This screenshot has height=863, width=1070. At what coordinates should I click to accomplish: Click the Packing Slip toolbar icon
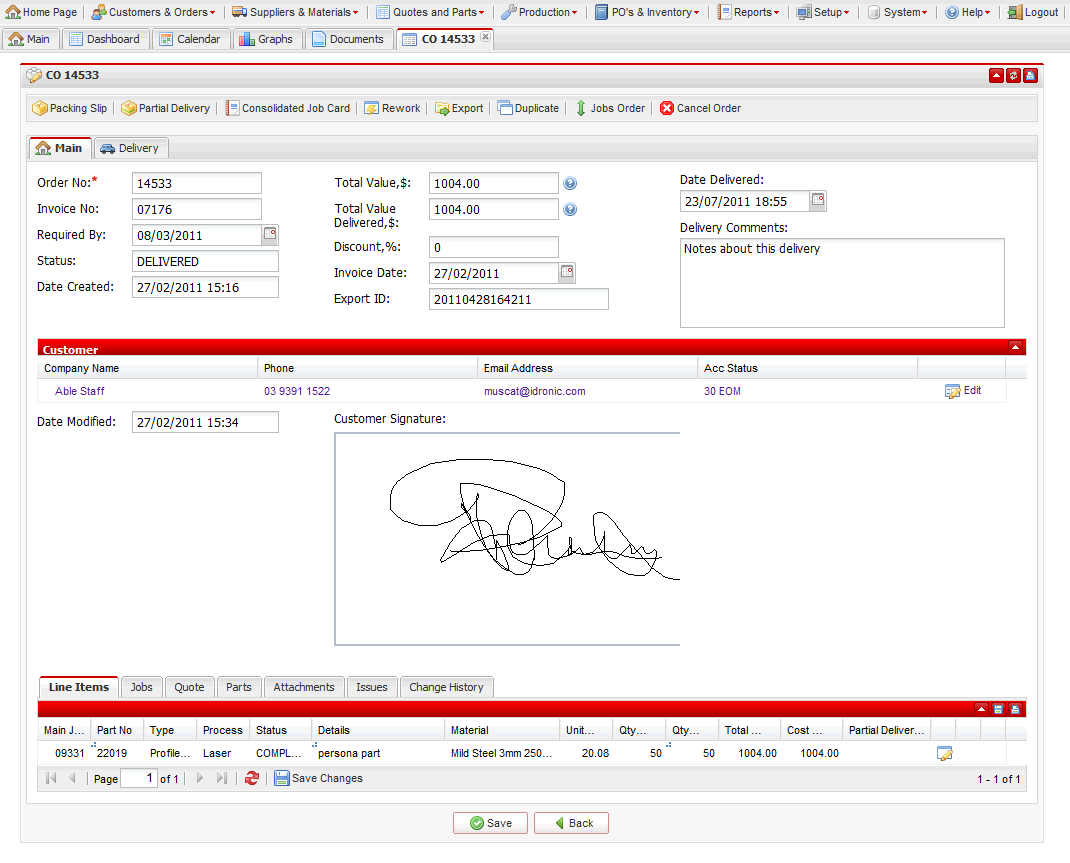coord(40,108)
